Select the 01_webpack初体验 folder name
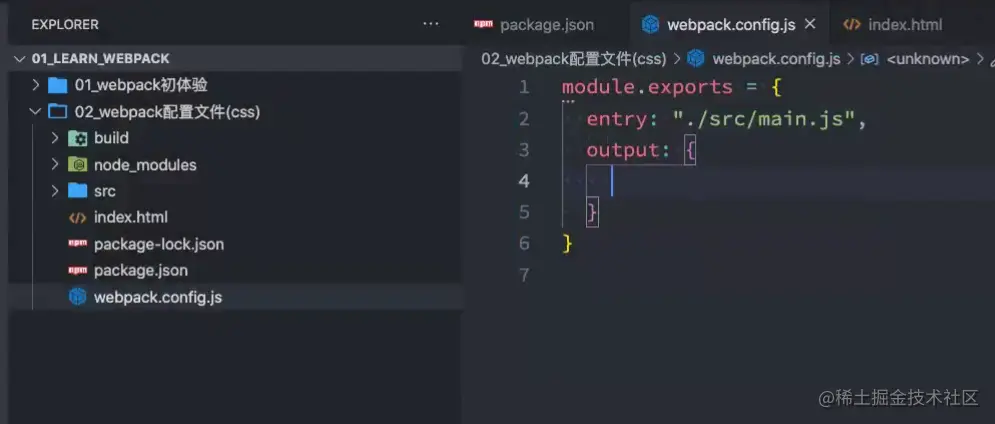Image resolution: width=995 pixels, height=424 pixels. (141, 85)
